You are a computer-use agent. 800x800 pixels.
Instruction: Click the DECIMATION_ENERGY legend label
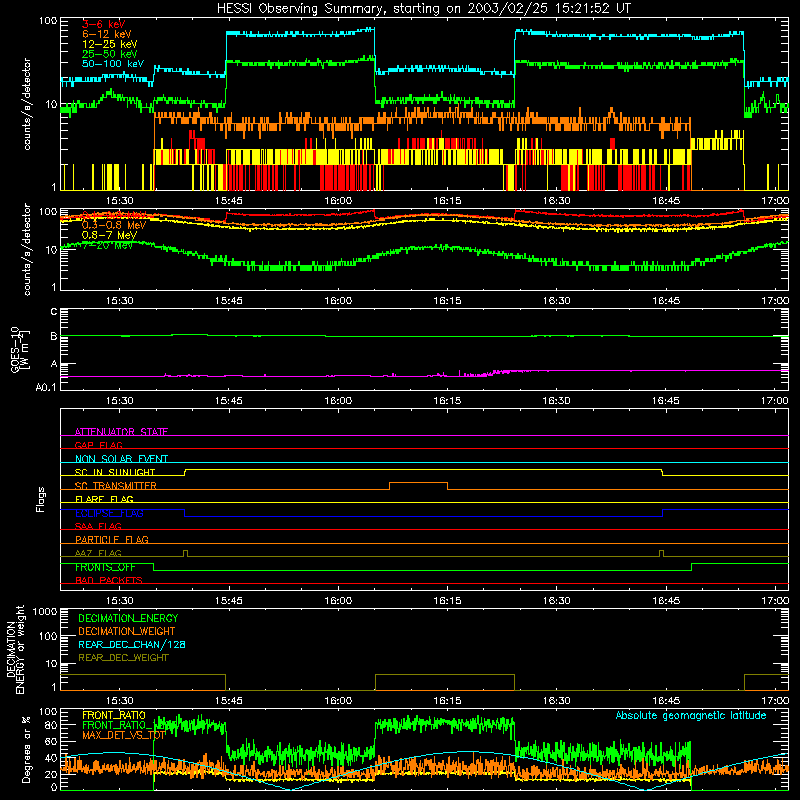128,618
